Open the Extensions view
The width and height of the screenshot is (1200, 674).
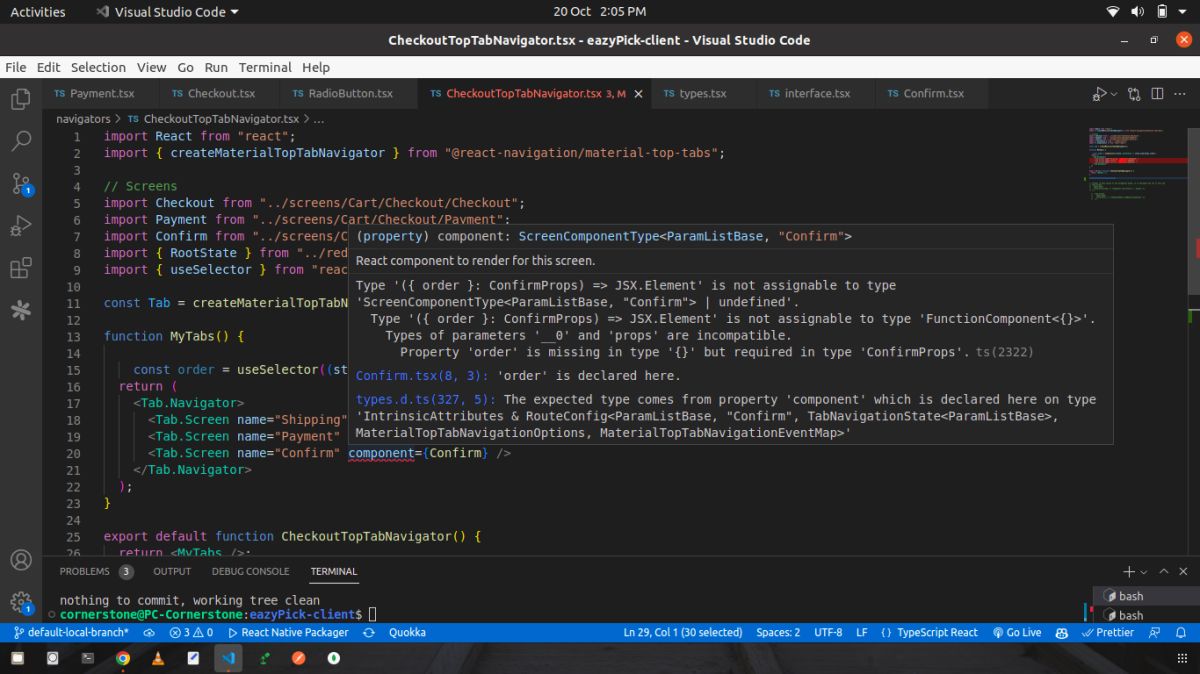click(x=20, y=268)
